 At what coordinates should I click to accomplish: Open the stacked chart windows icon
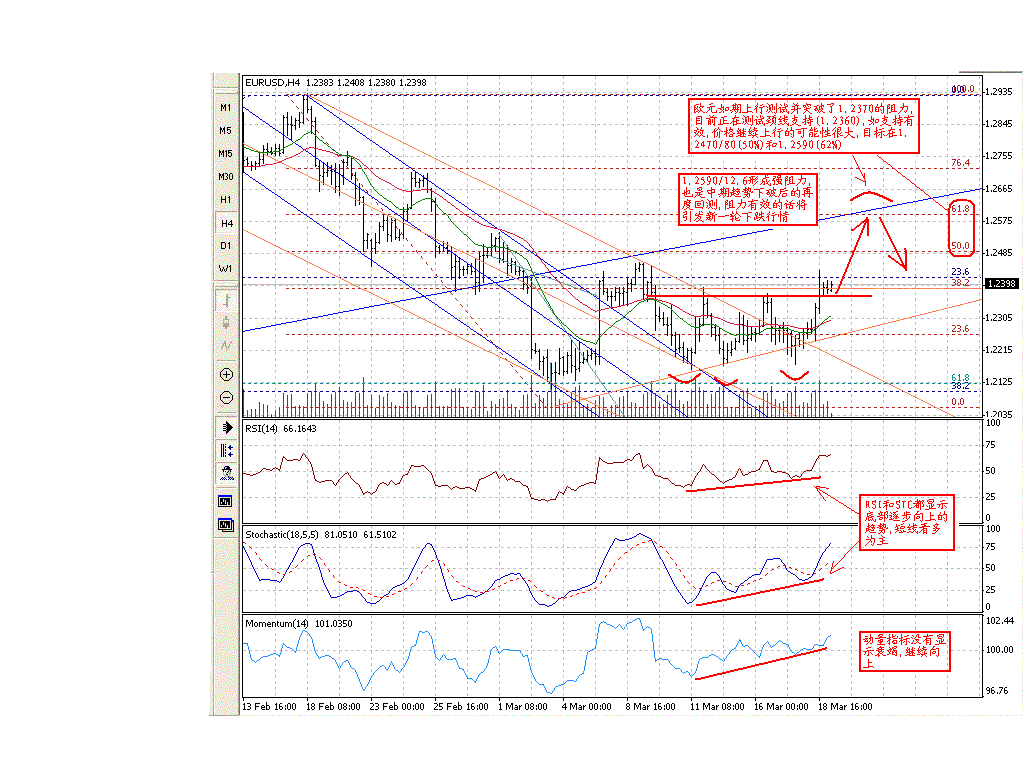[x=226, y=525]
